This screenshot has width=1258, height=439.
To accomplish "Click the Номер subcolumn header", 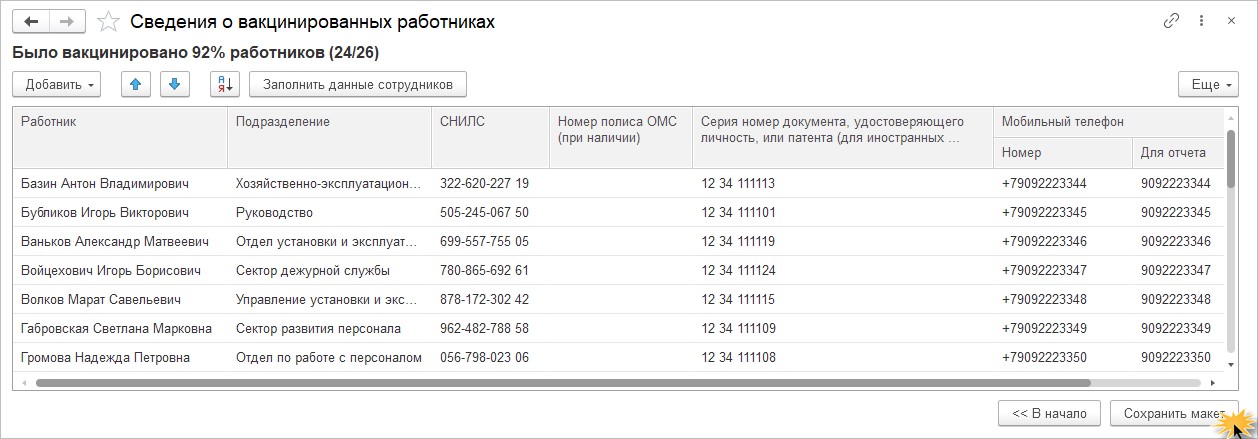I will point(1063,153).
